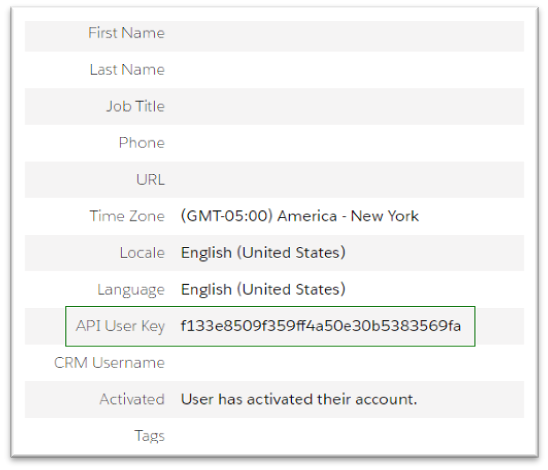This screenshot has height=470, width=548.
Task: Select the (GMT-05:00) America - New York value
Action: 300,216
